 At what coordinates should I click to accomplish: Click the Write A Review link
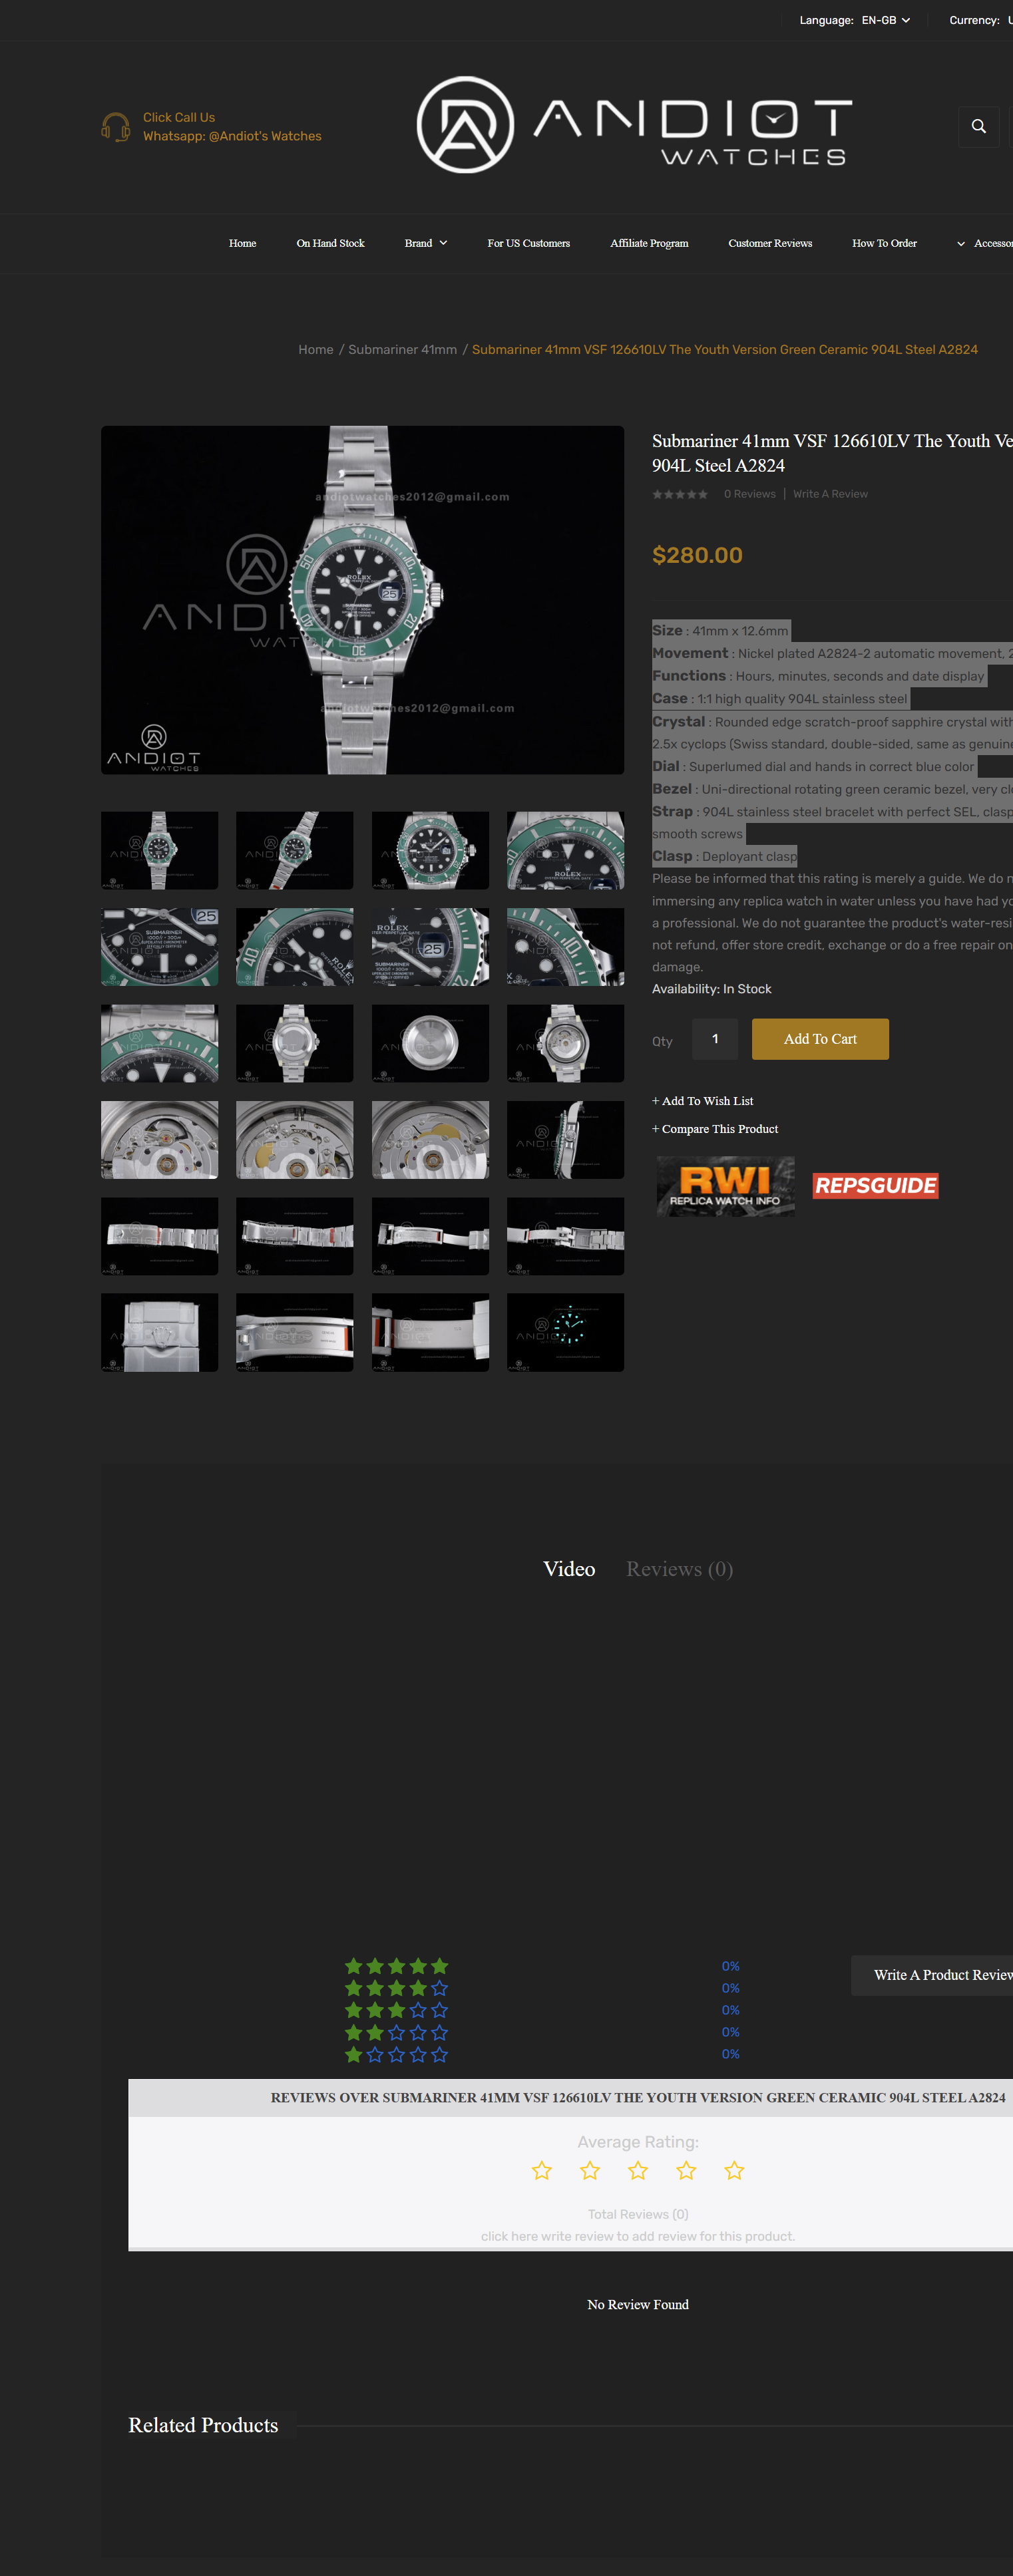[x=830, y=494]
